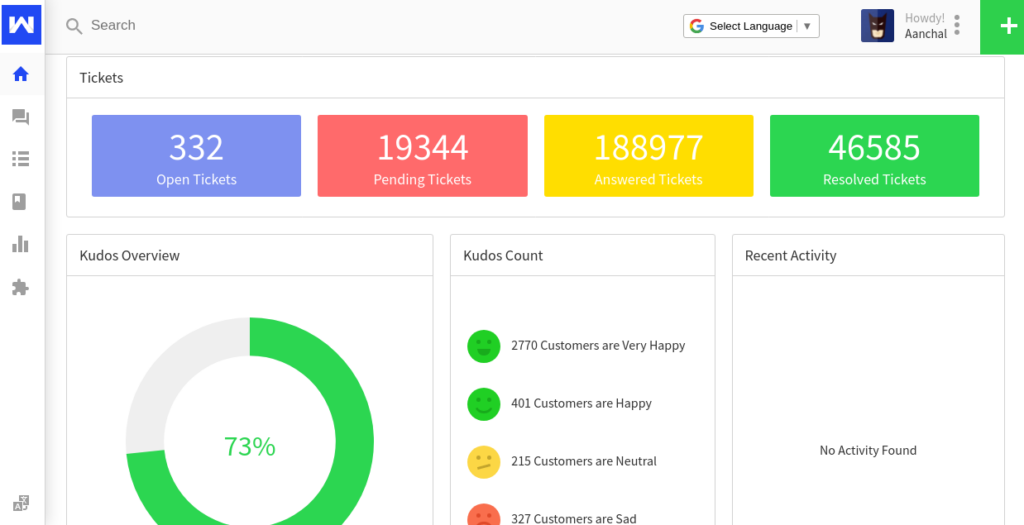The height and width of the screenshot is (525, 1024).
Task: Open the puzzle piece apps icon
Action: (21, 287)
